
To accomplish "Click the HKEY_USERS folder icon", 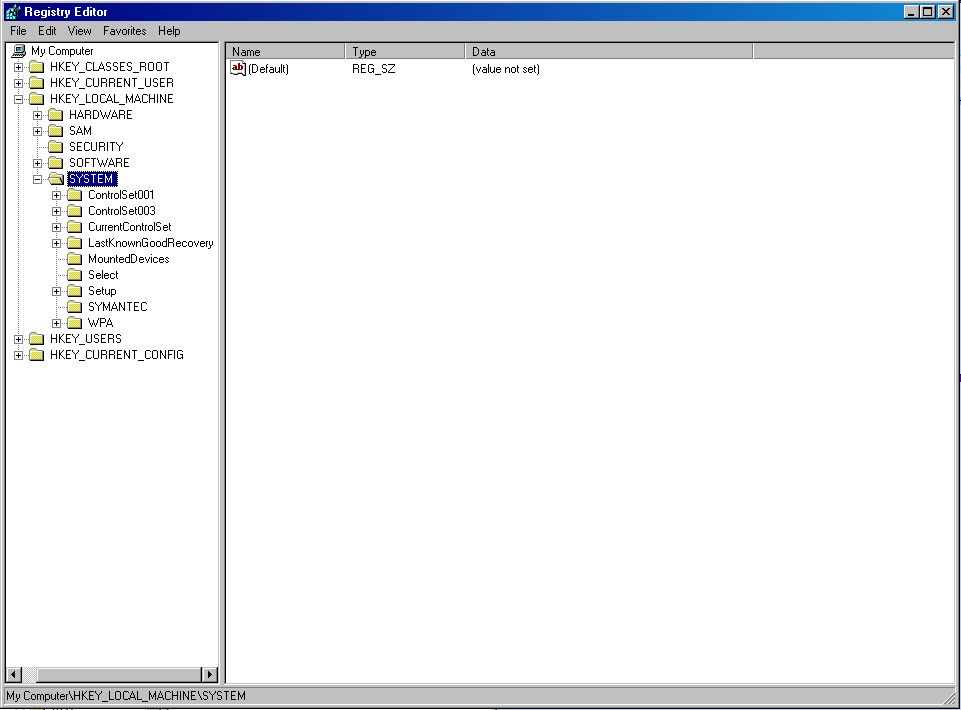I will pos(37,338).
